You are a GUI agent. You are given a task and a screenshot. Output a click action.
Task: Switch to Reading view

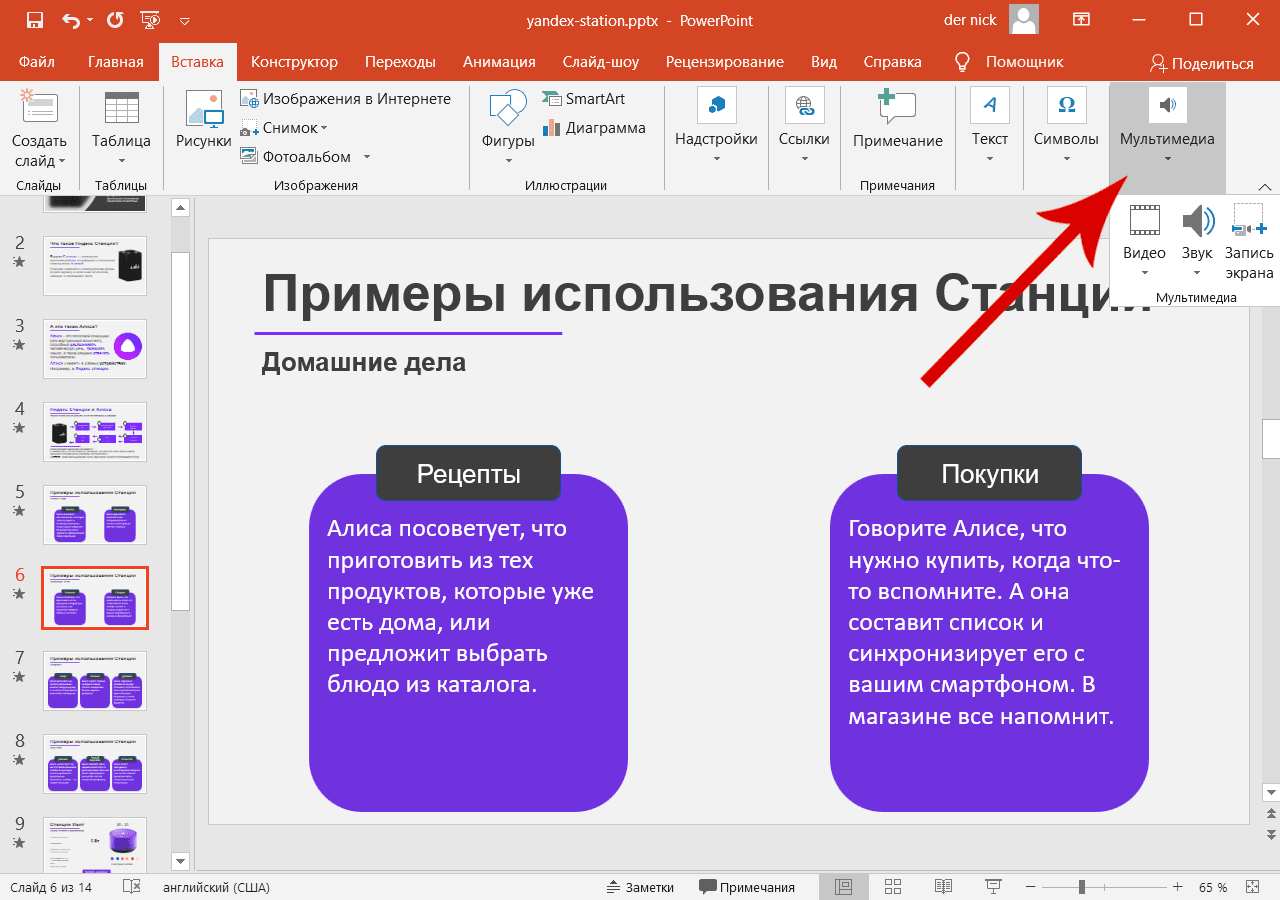(x=943, y=887)
